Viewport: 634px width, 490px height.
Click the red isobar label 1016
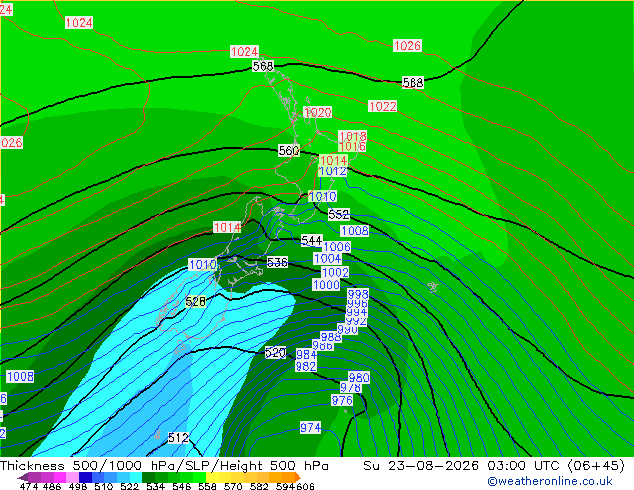[353, 146]
